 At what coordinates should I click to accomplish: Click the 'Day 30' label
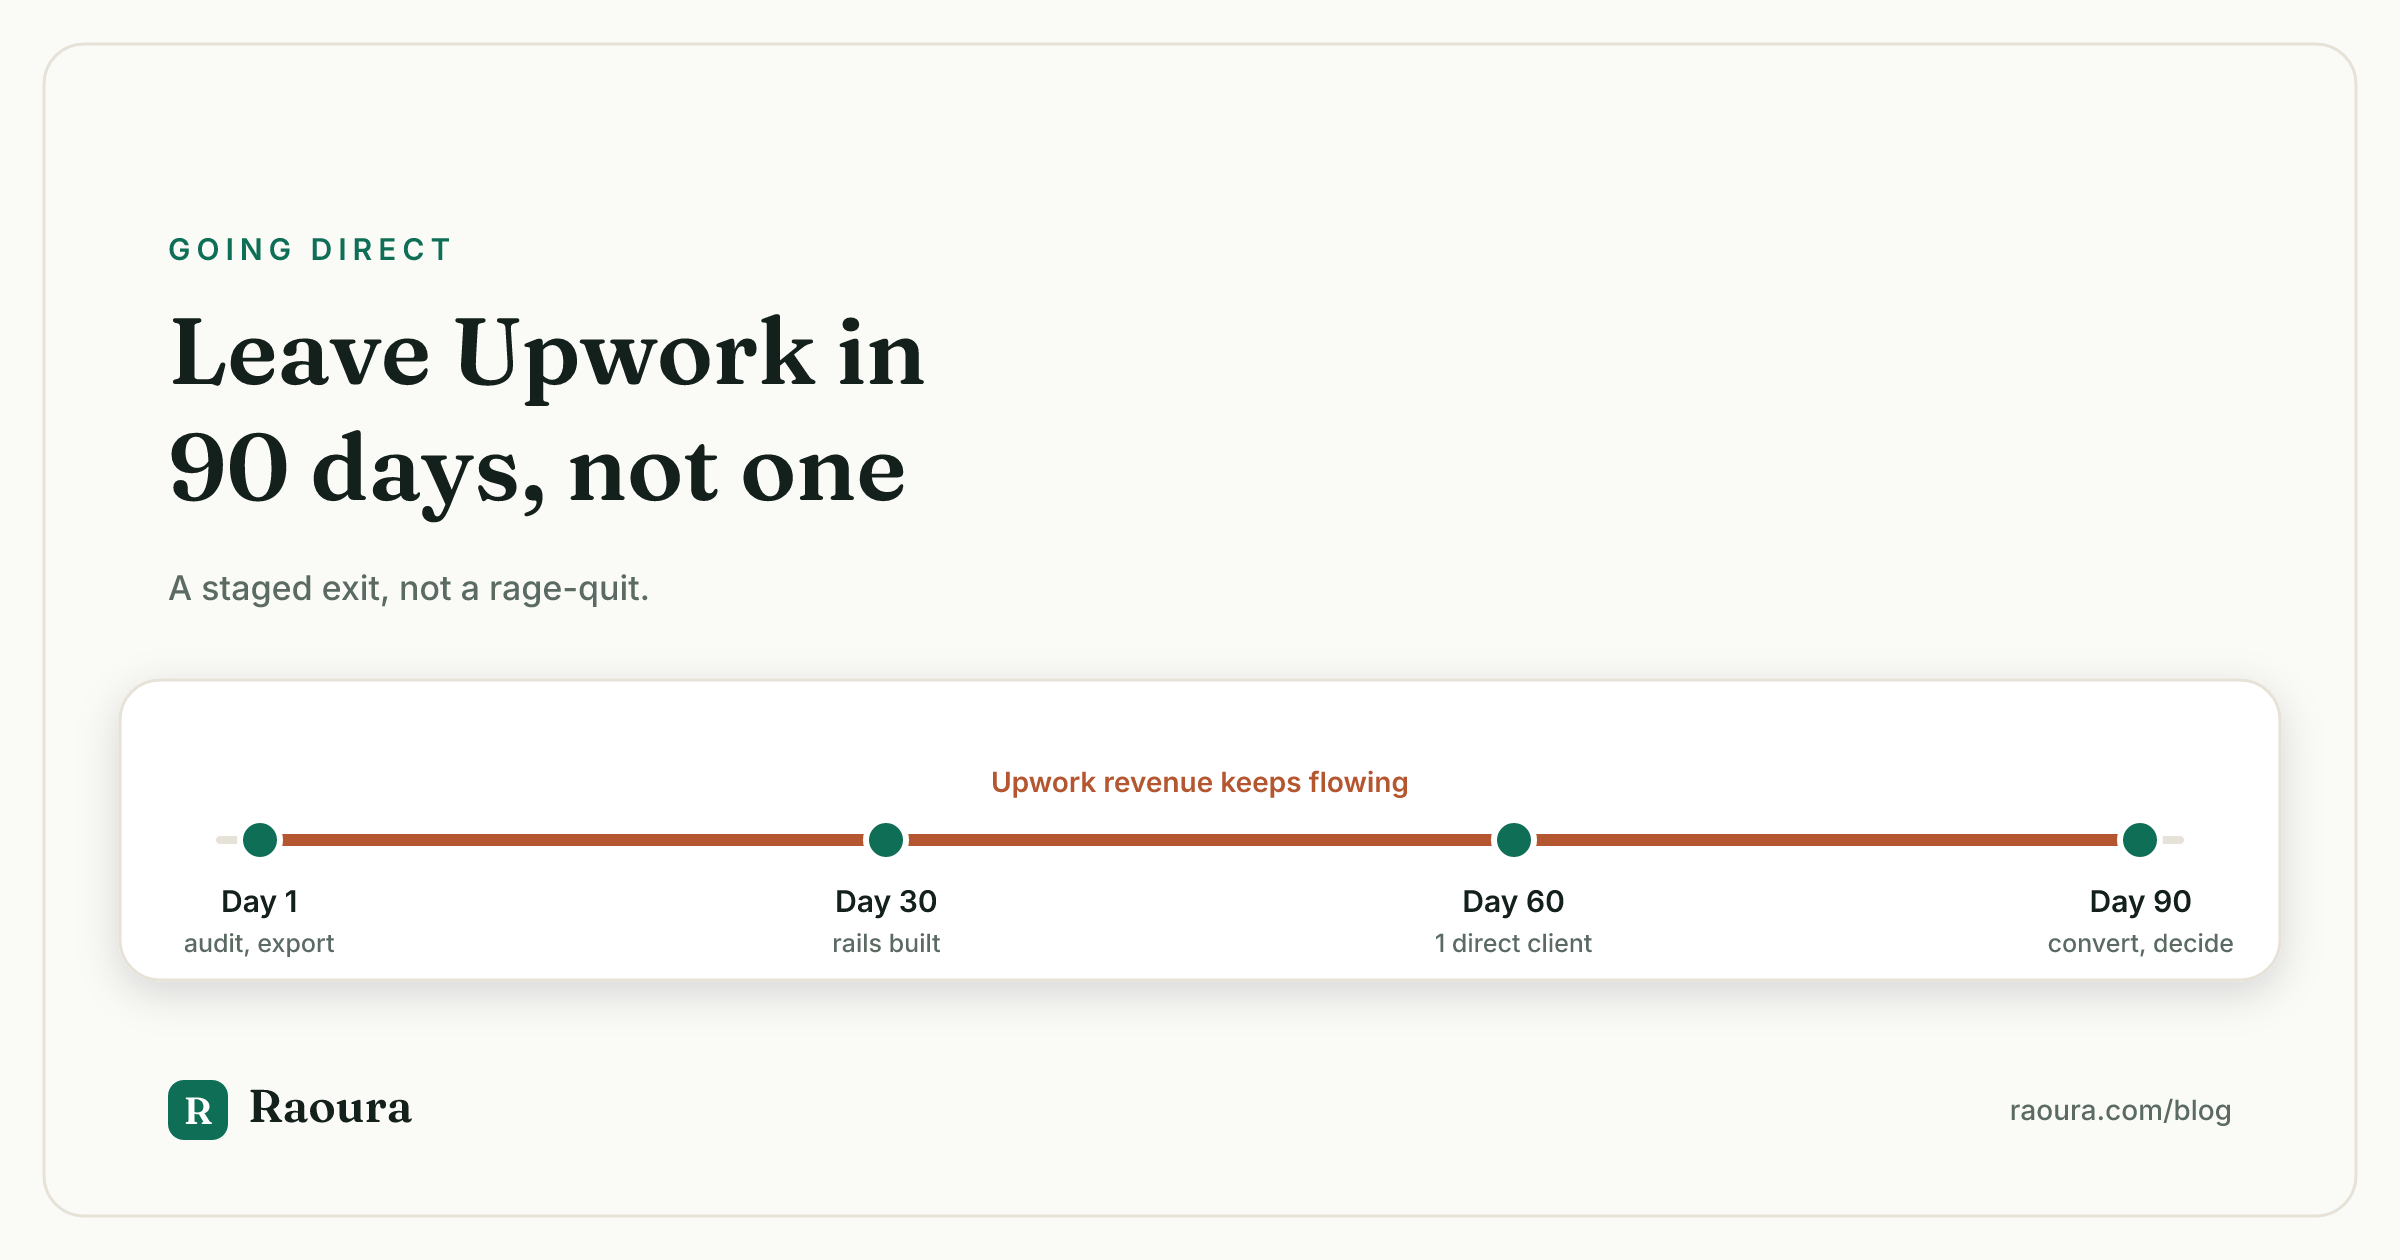[886, 902]
